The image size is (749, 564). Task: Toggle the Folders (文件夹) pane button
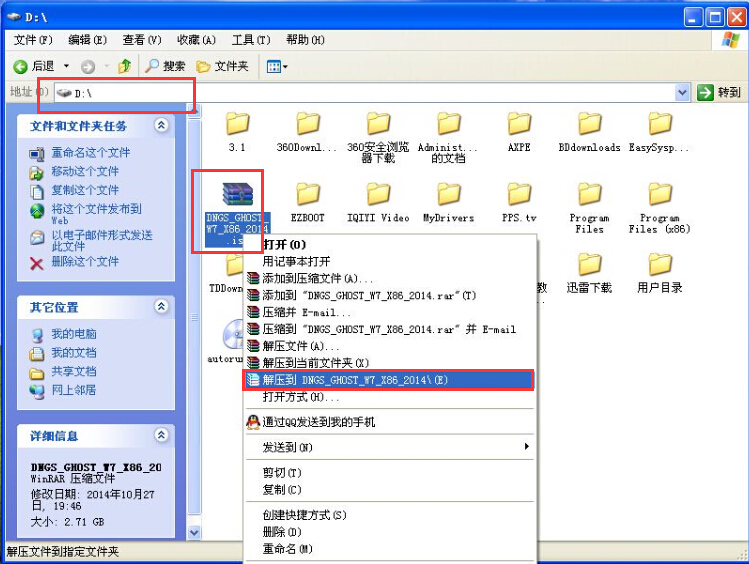click(x=223, y=66)
